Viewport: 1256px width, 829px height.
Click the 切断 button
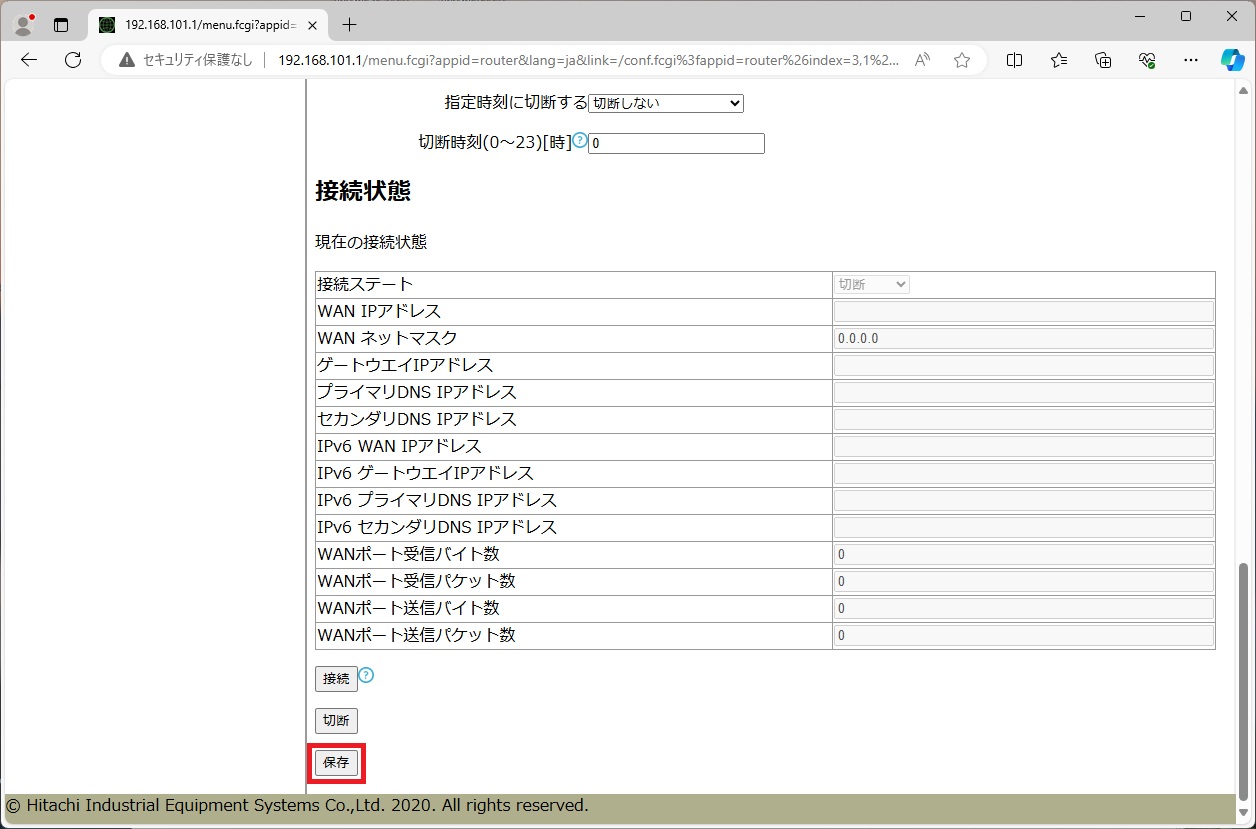(x=336, y=720)
